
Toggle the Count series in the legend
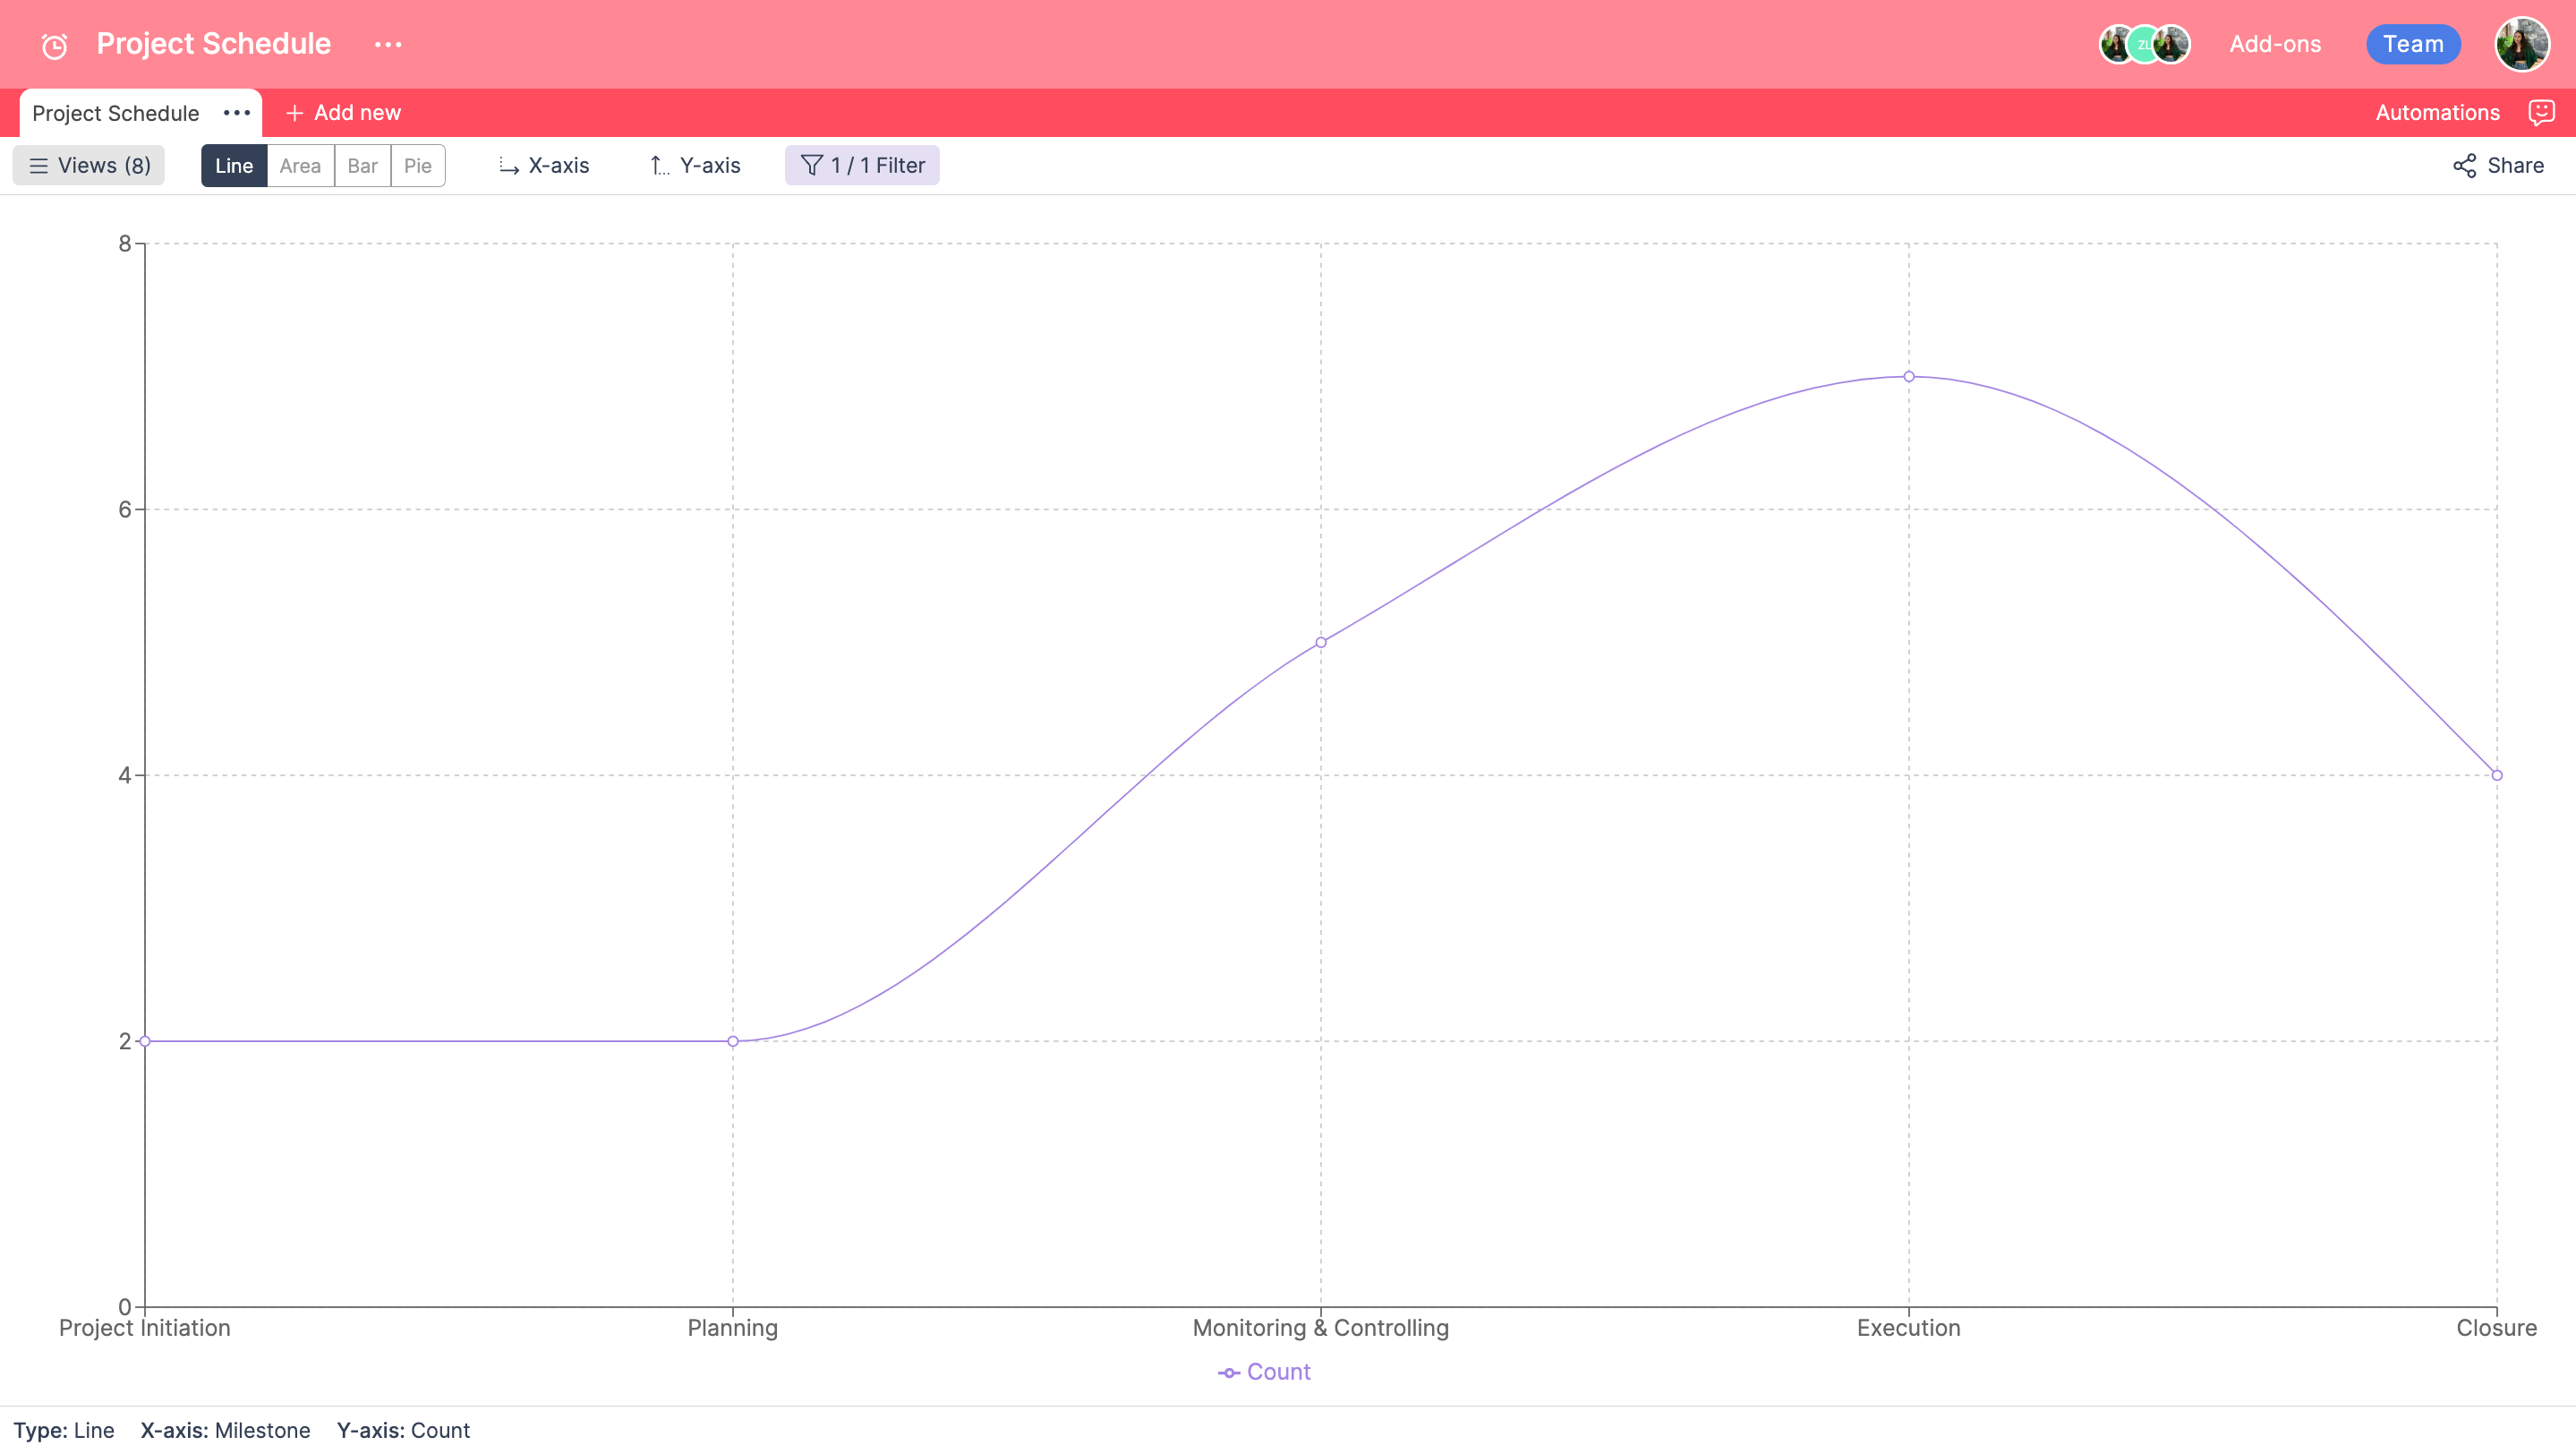pos(1264,1372)
